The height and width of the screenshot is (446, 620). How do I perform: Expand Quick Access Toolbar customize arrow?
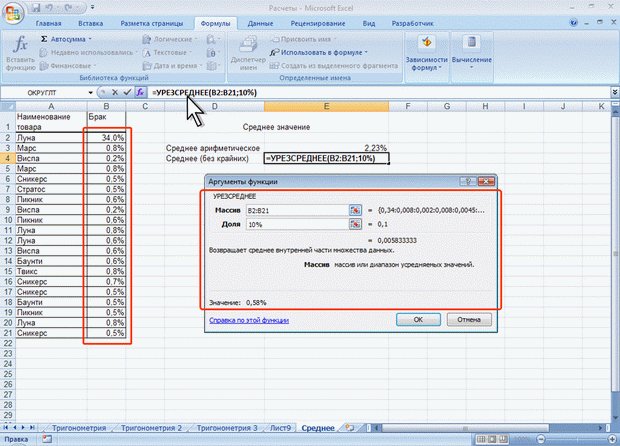[x=93, y=7]
